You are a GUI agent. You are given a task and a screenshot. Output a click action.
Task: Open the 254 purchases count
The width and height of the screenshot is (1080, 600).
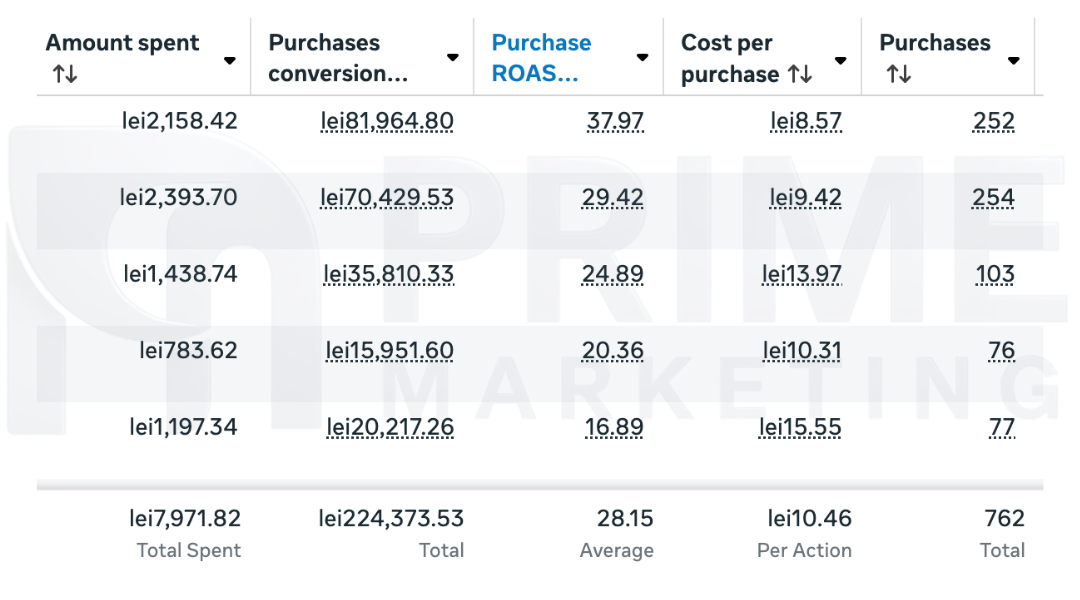993,198
